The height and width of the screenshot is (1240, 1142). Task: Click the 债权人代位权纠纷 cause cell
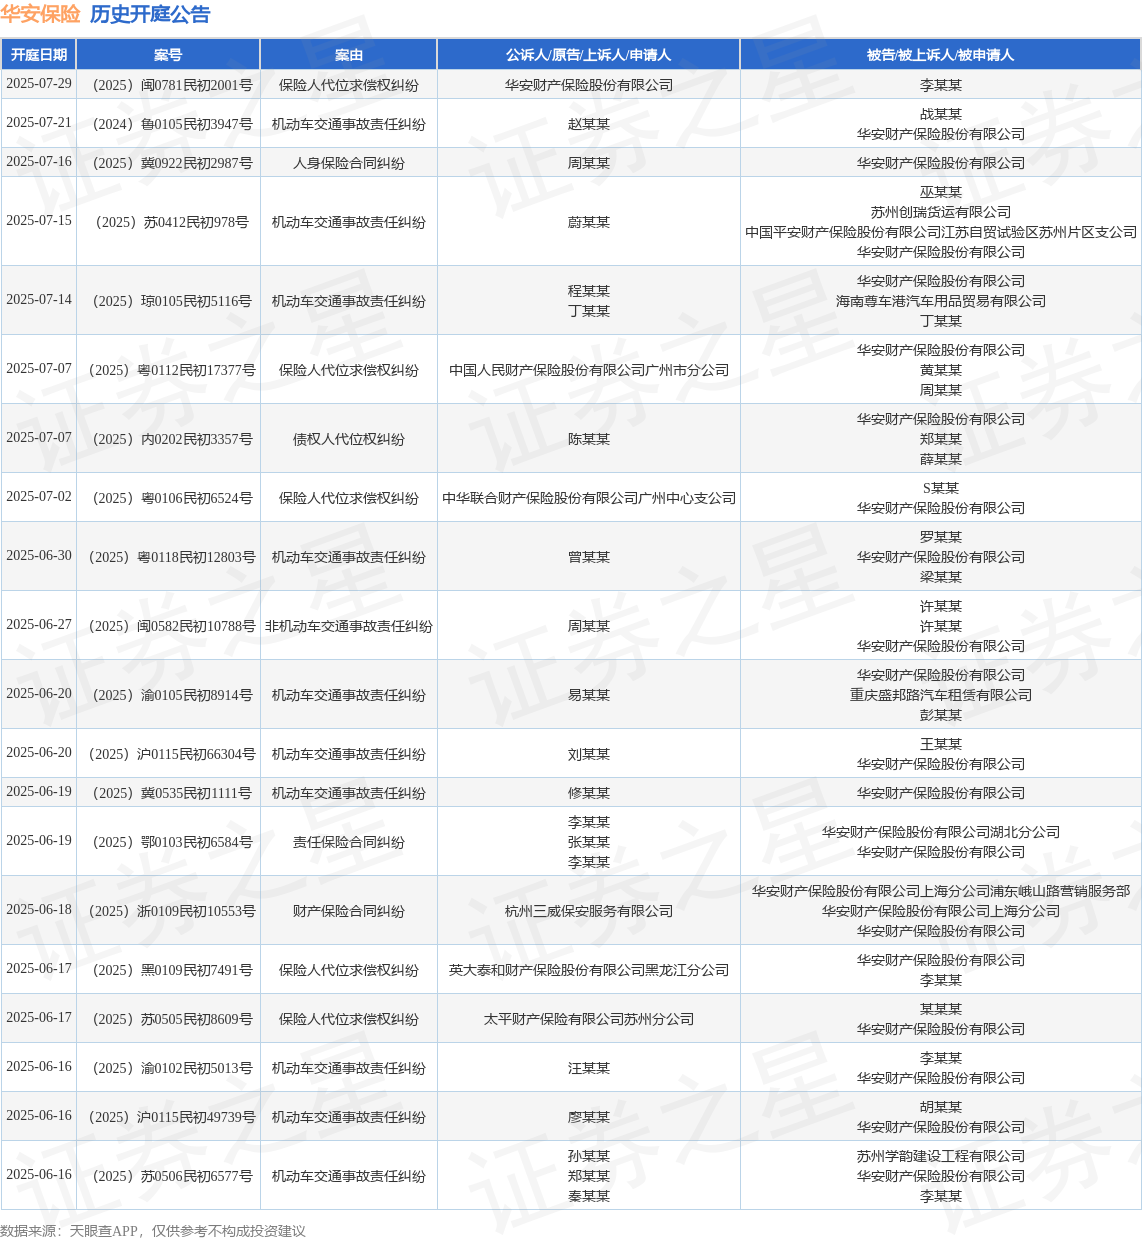[x=349, y=439]
